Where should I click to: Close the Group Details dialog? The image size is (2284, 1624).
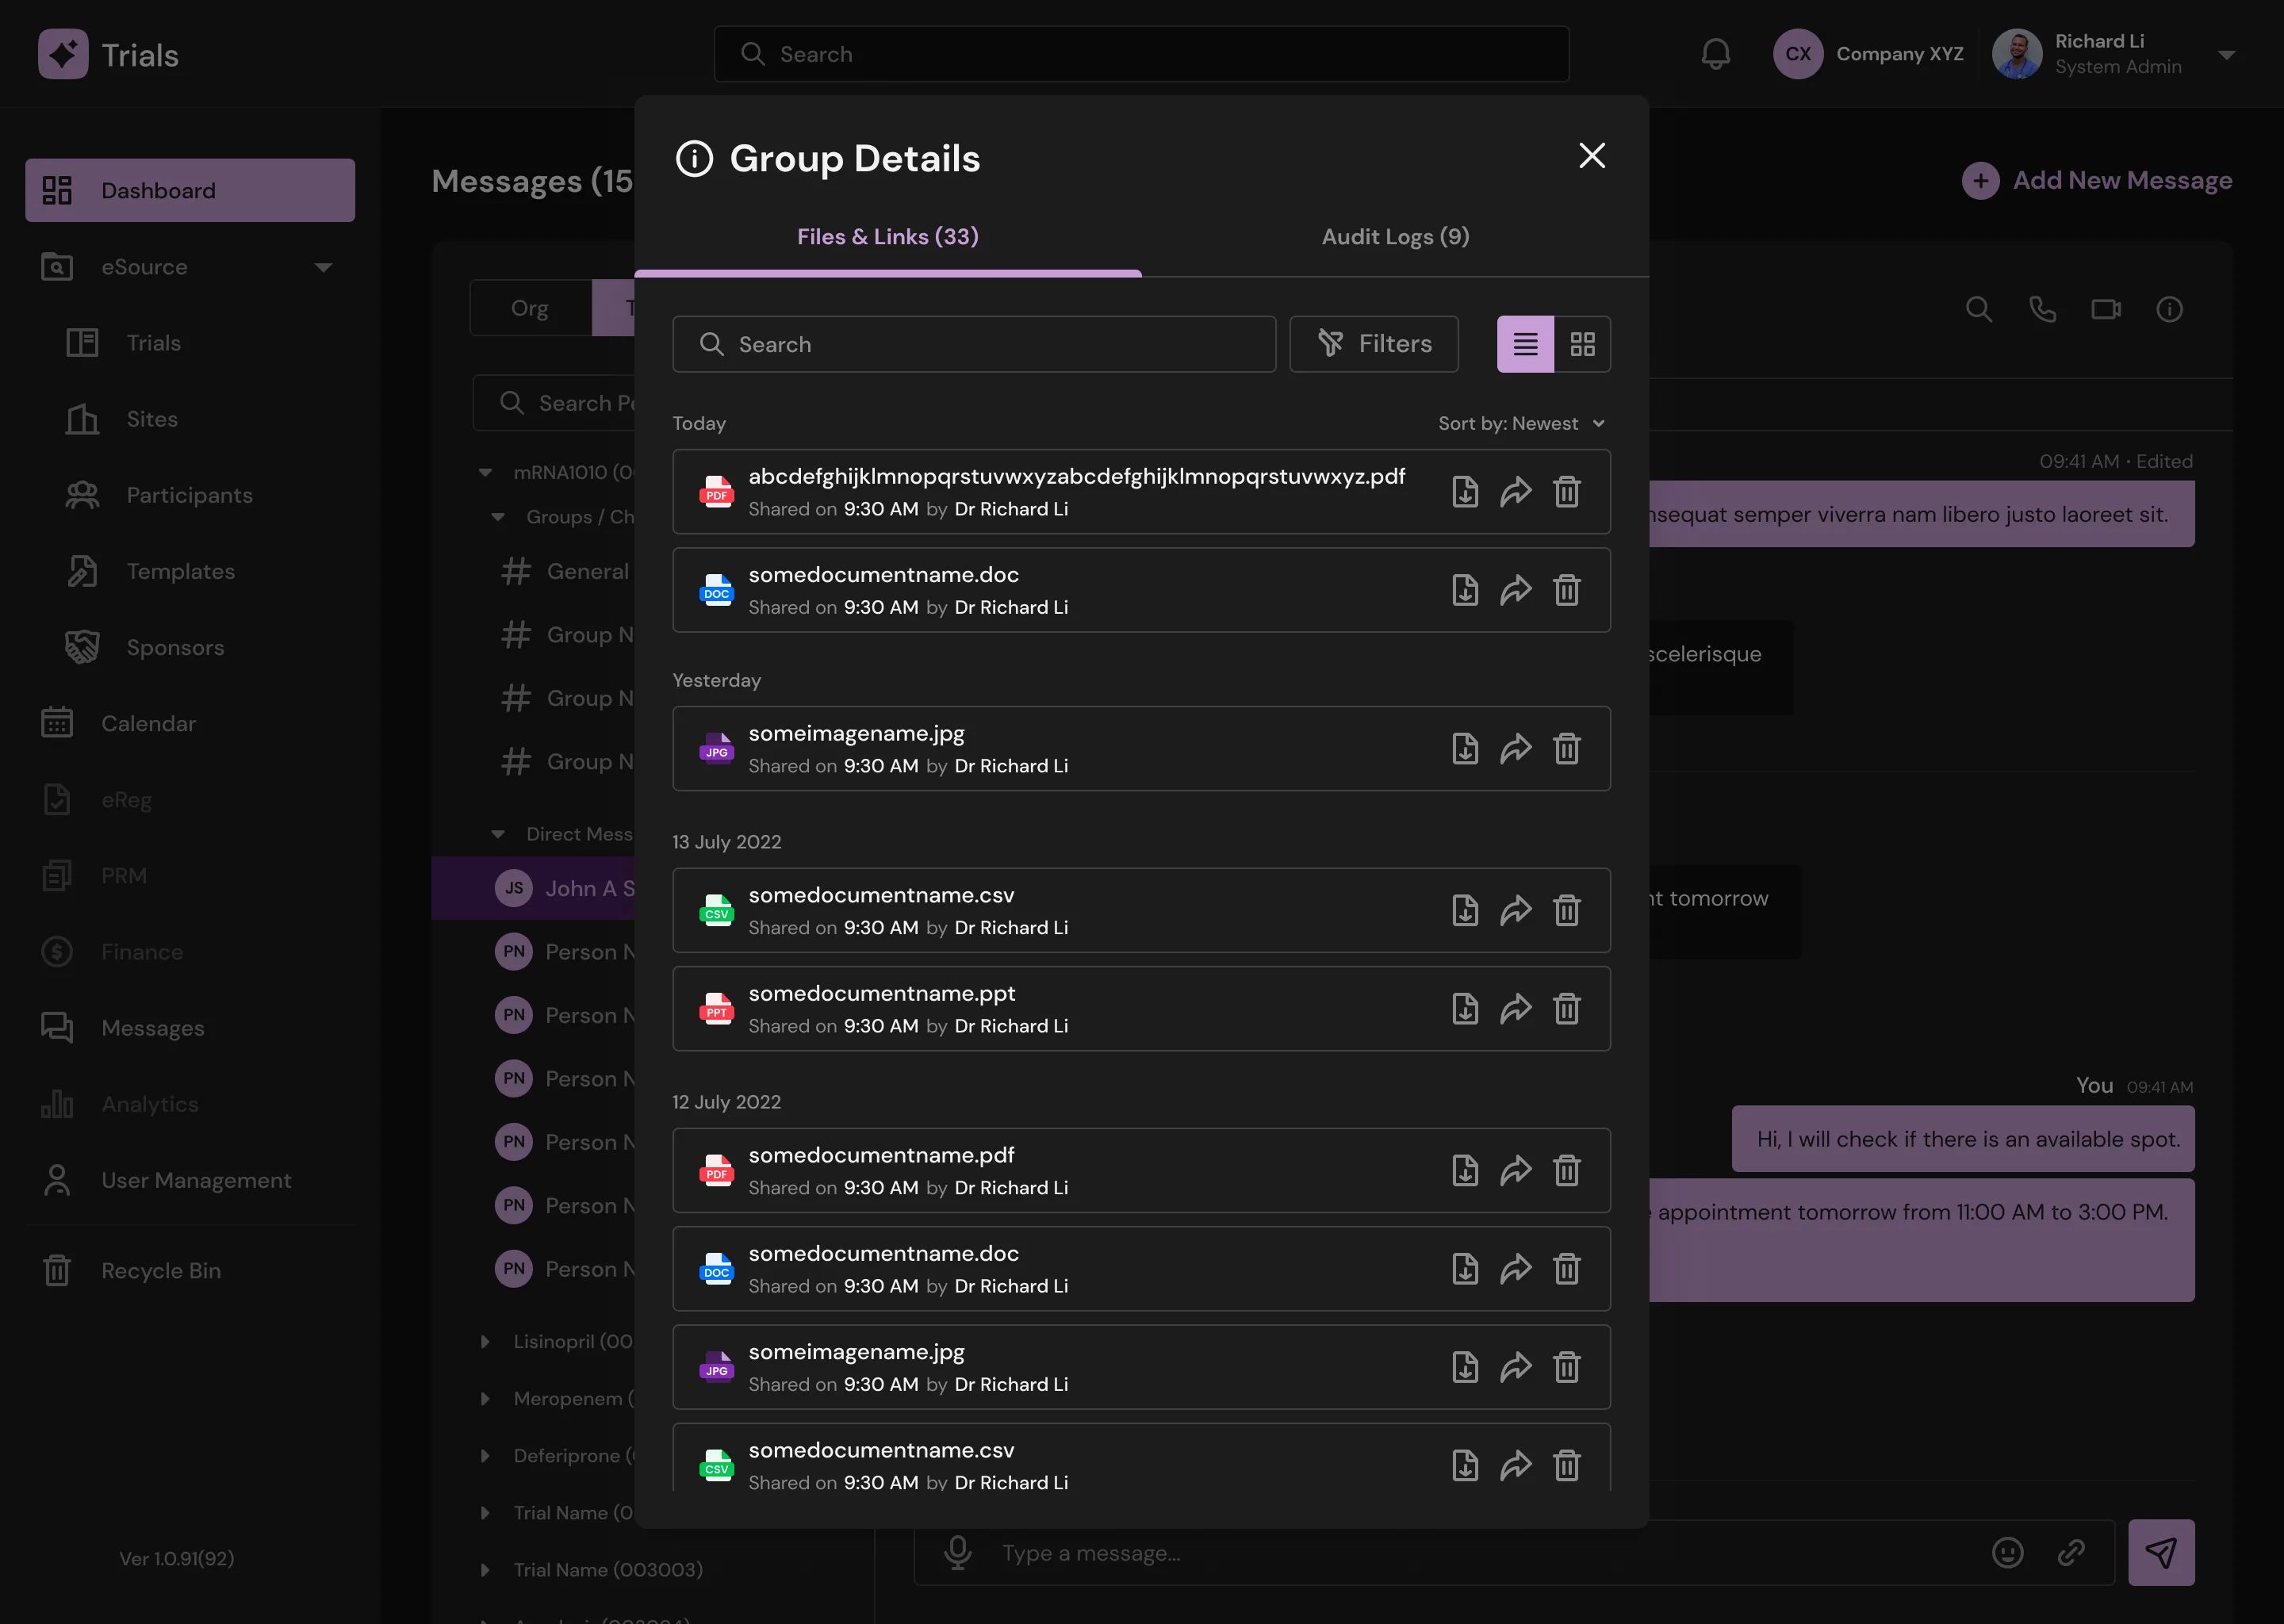click(1592, 156)
